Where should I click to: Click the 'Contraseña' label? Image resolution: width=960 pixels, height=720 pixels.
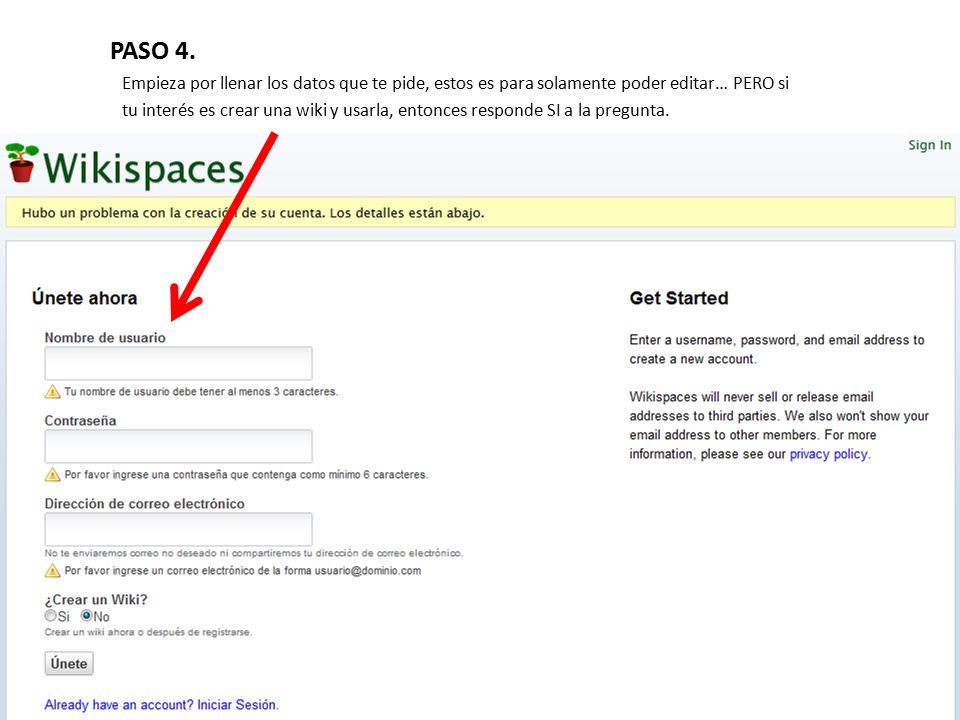pyautogui.click(x=80, y=421)
